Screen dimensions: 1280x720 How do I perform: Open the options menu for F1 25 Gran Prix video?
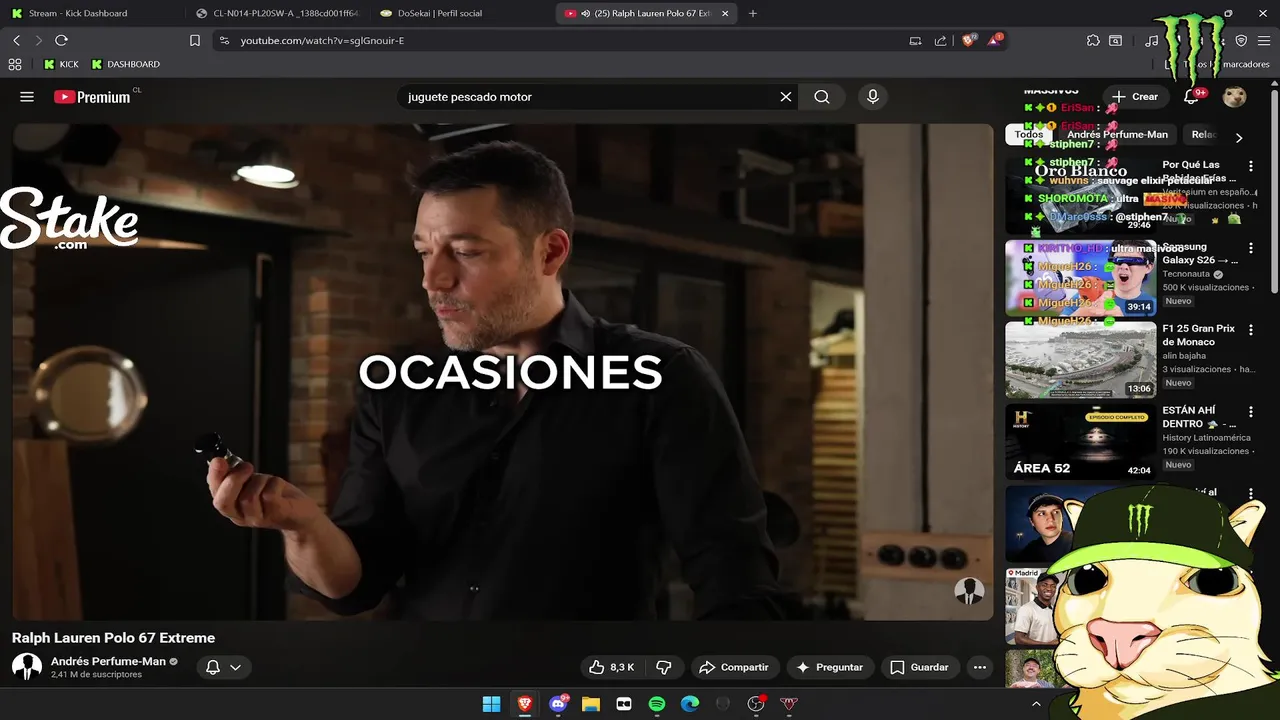1250,330
